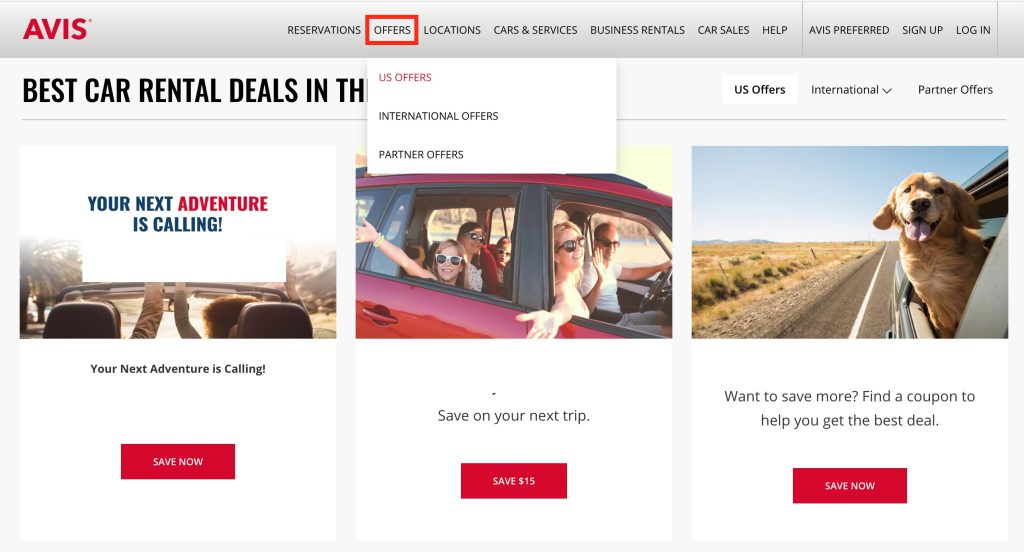Open the golden retriever coupon image
This screenshot has width=1024, height=552.
[x=850, y=242]
